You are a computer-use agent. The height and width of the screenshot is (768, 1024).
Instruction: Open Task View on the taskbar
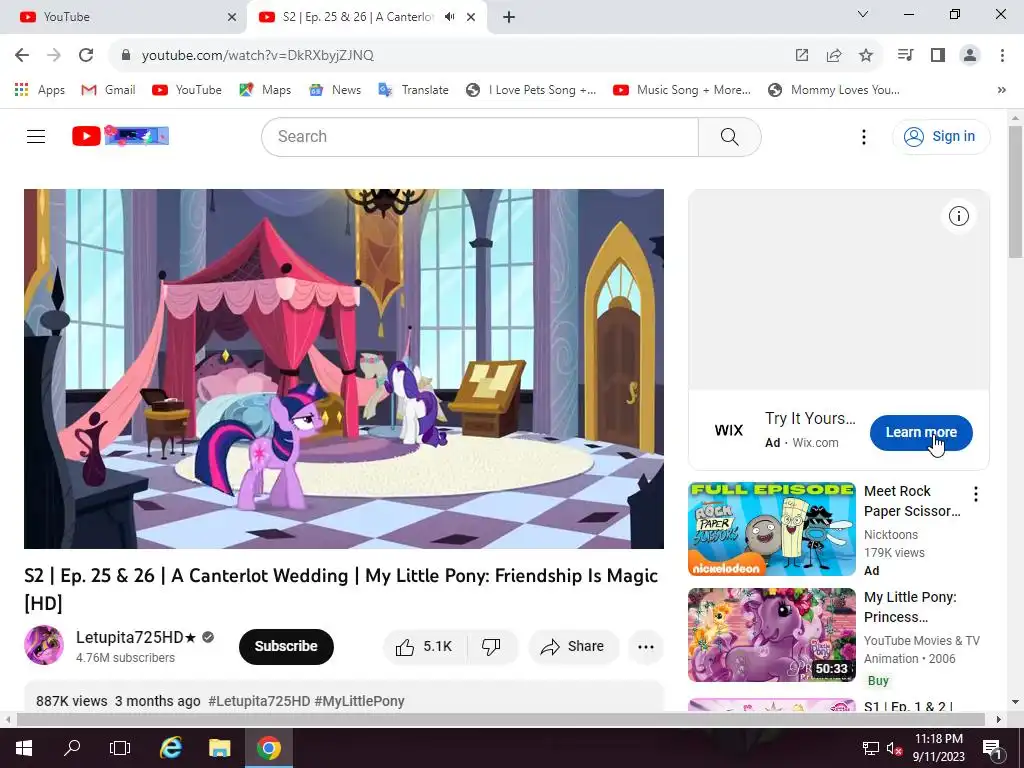(x=120, y=748)
